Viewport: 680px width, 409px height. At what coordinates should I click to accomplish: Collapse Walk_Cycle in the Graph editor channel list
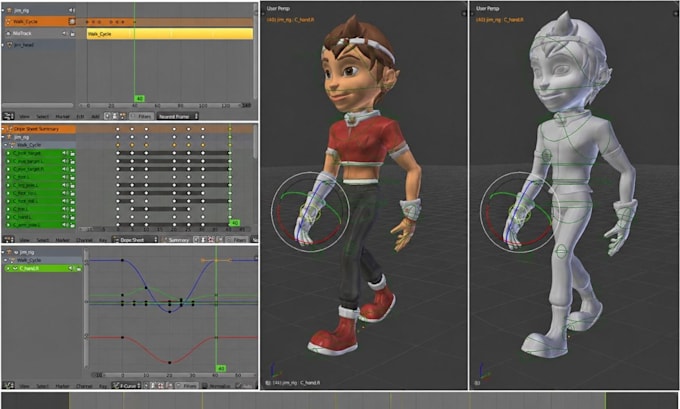click(6, 260)
